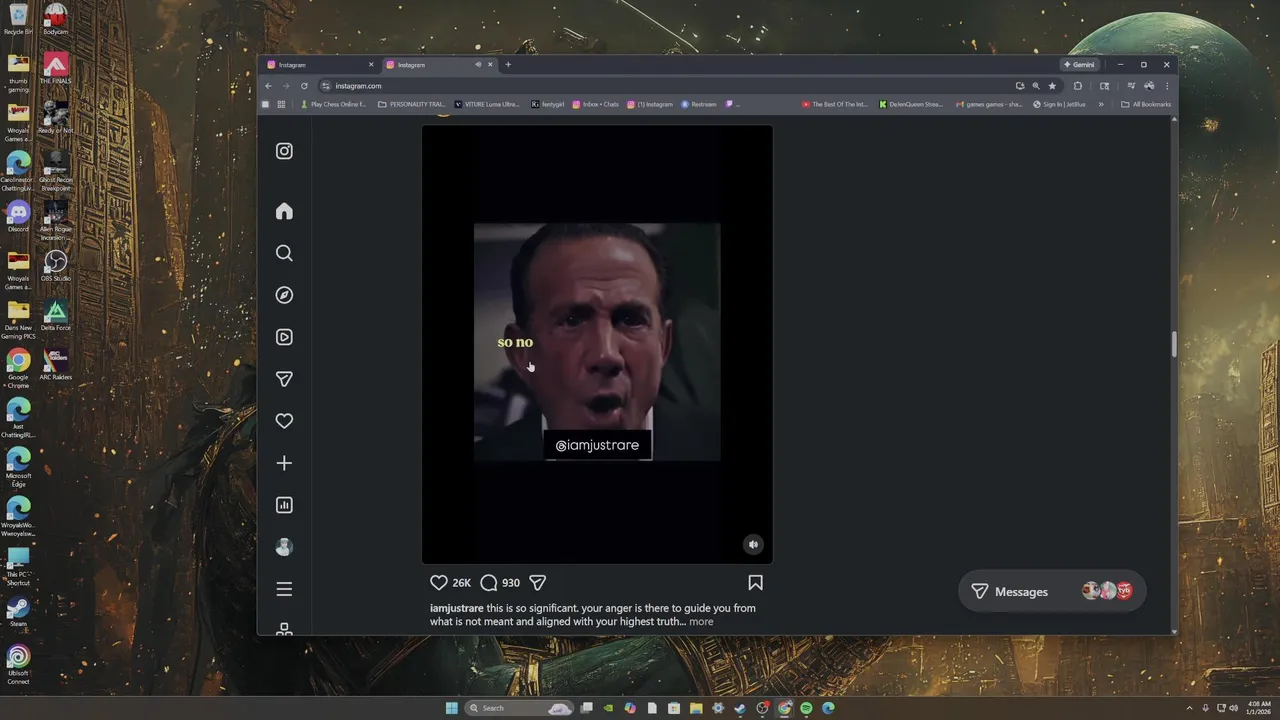Toggle the video sound speaker button

(x=753, y=544)
